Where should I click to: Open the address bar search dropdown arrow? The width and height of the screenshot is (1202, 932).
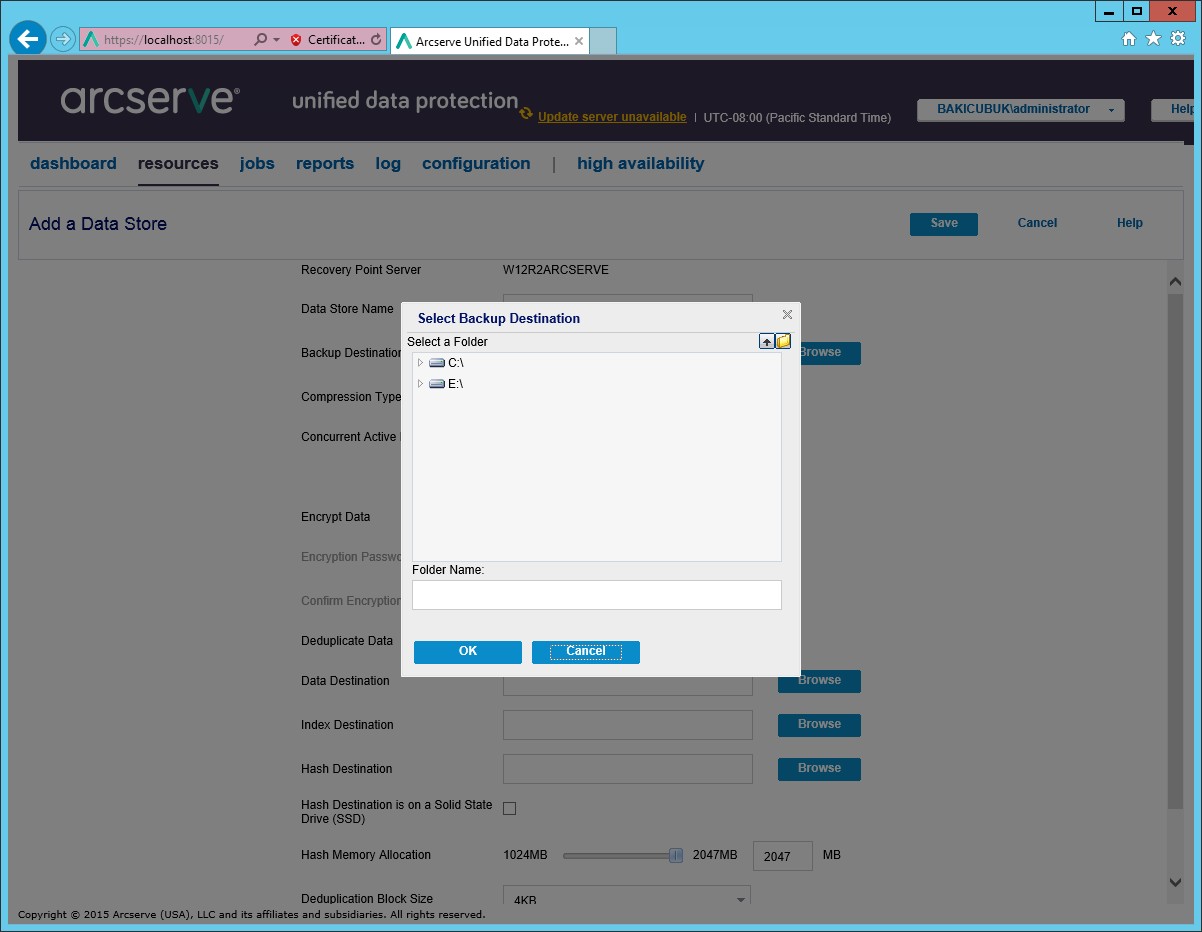pos(276,40)
